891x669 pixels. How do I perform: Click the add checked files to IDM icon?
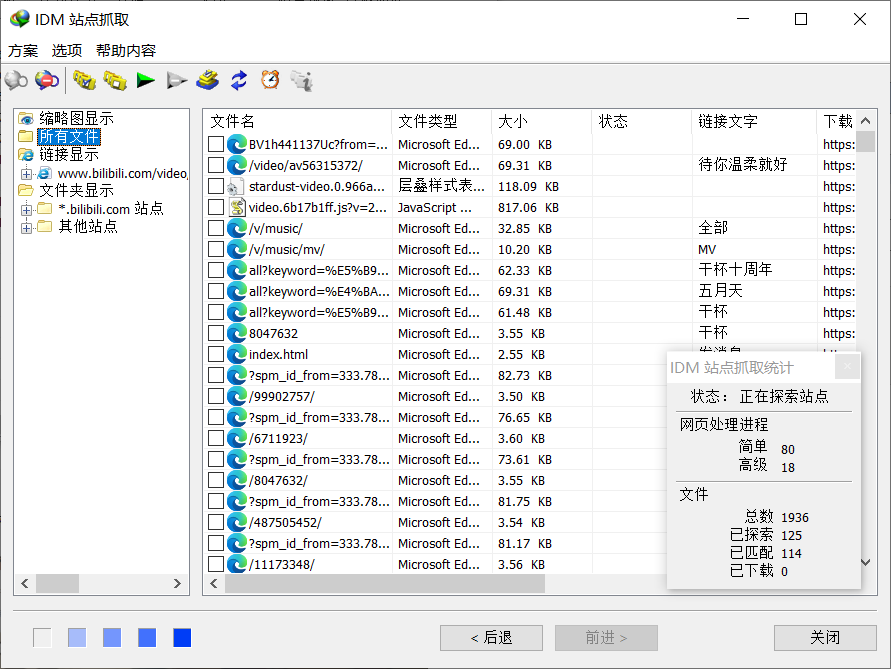pyautogui.click(x=208, y=81)
